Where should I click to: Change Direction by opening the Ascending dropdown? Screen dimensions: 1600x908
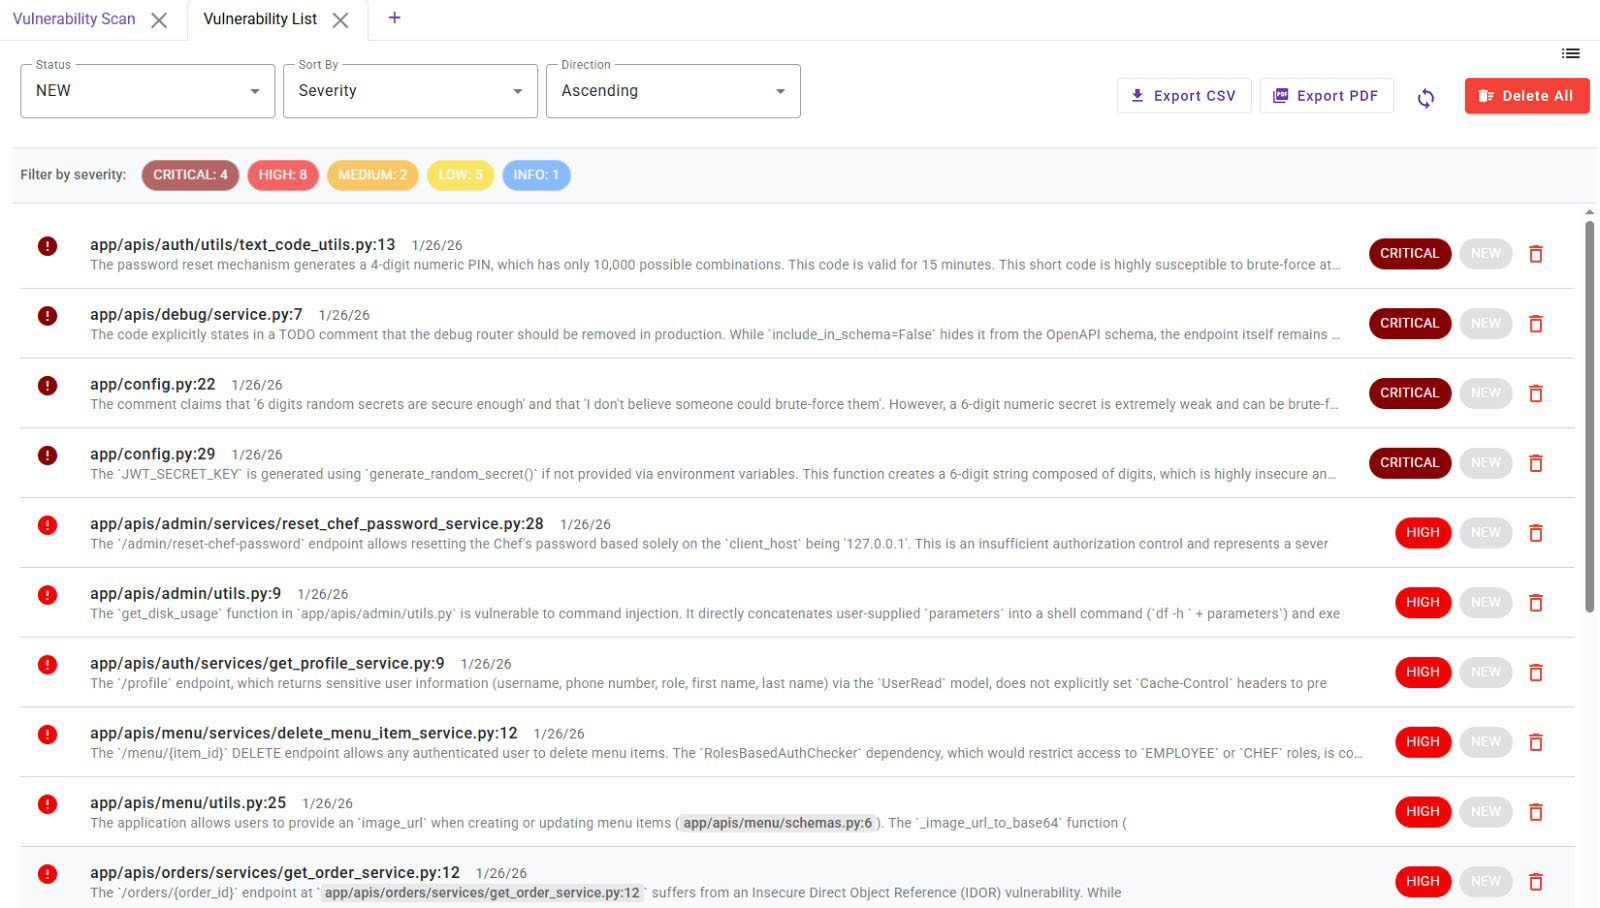tap(673, 91)
